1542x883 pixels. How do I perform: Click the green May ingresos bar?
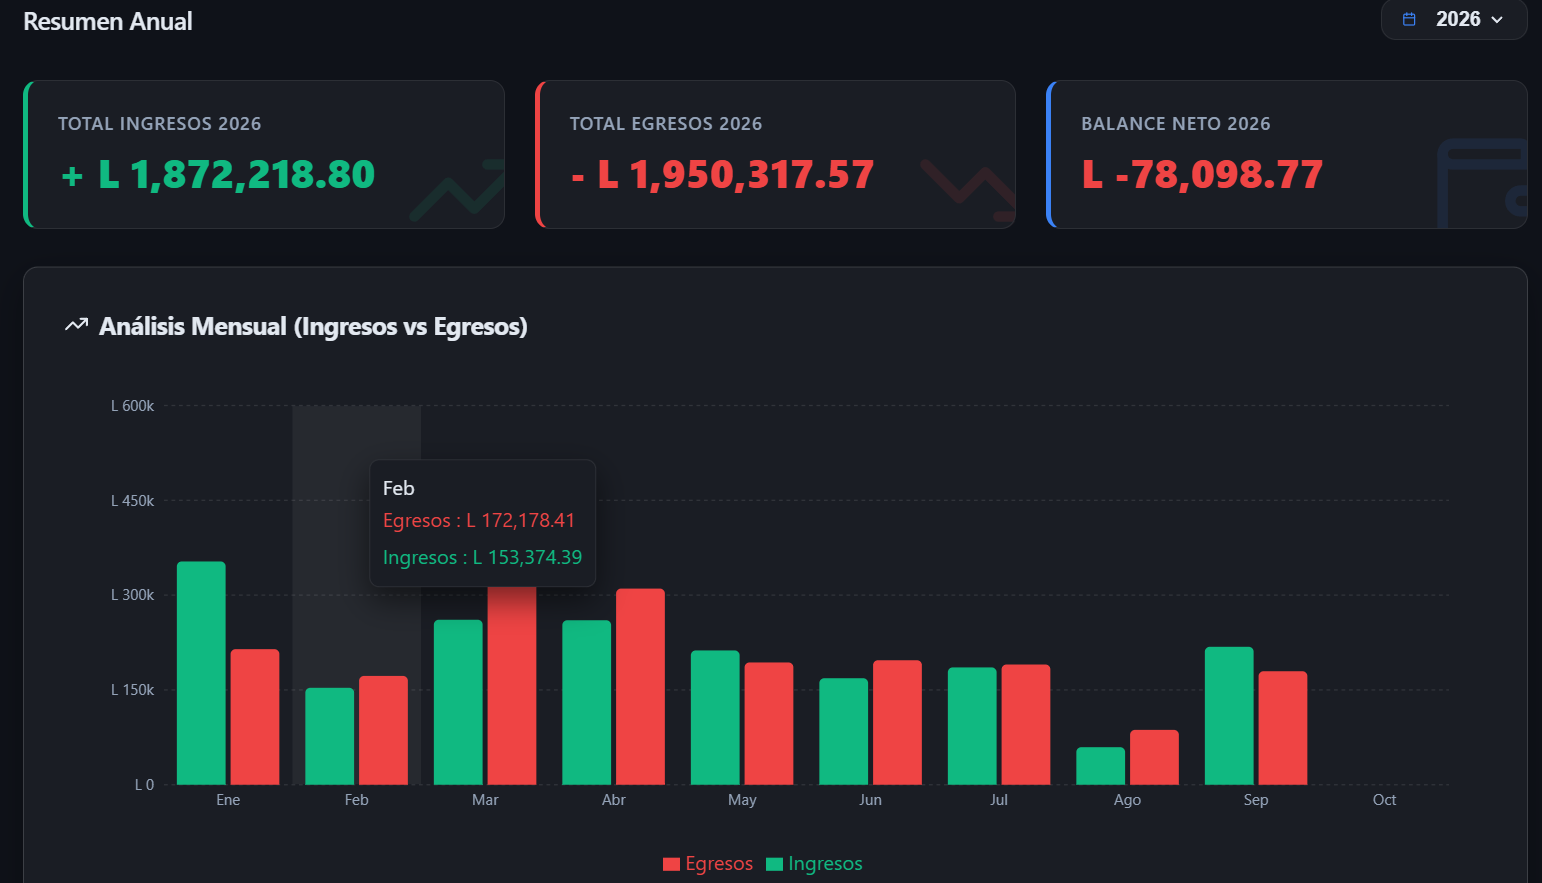[715, 718]
